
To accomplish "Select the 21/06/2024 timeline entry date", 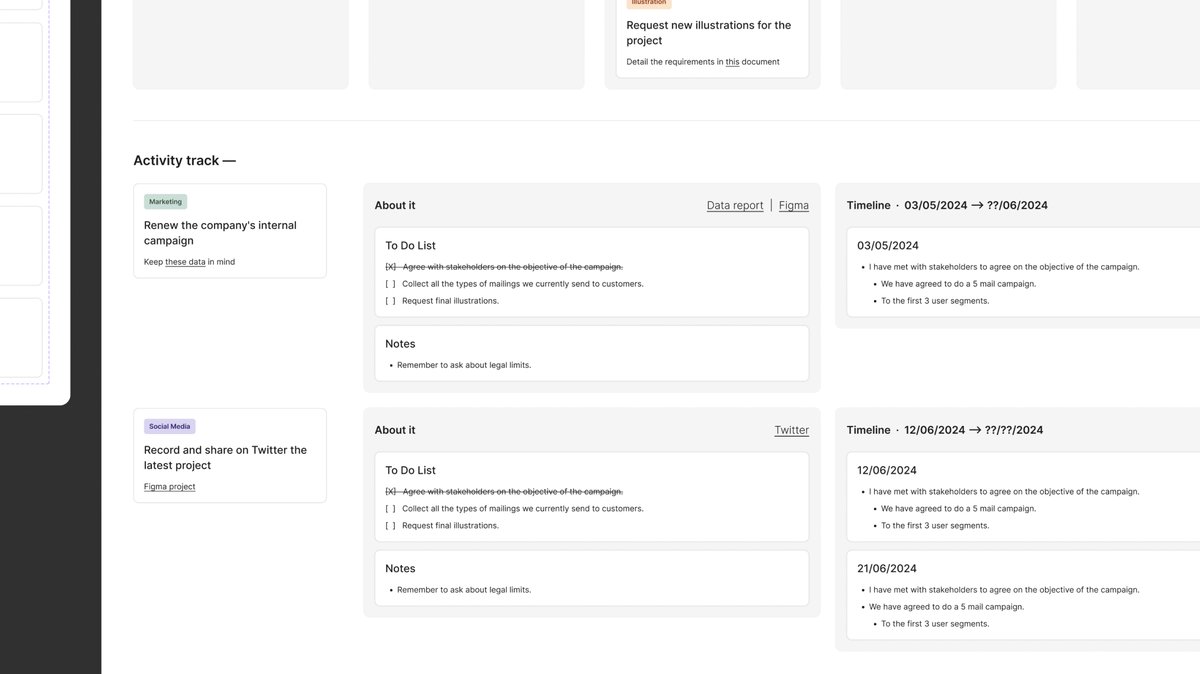I will 887,568.
